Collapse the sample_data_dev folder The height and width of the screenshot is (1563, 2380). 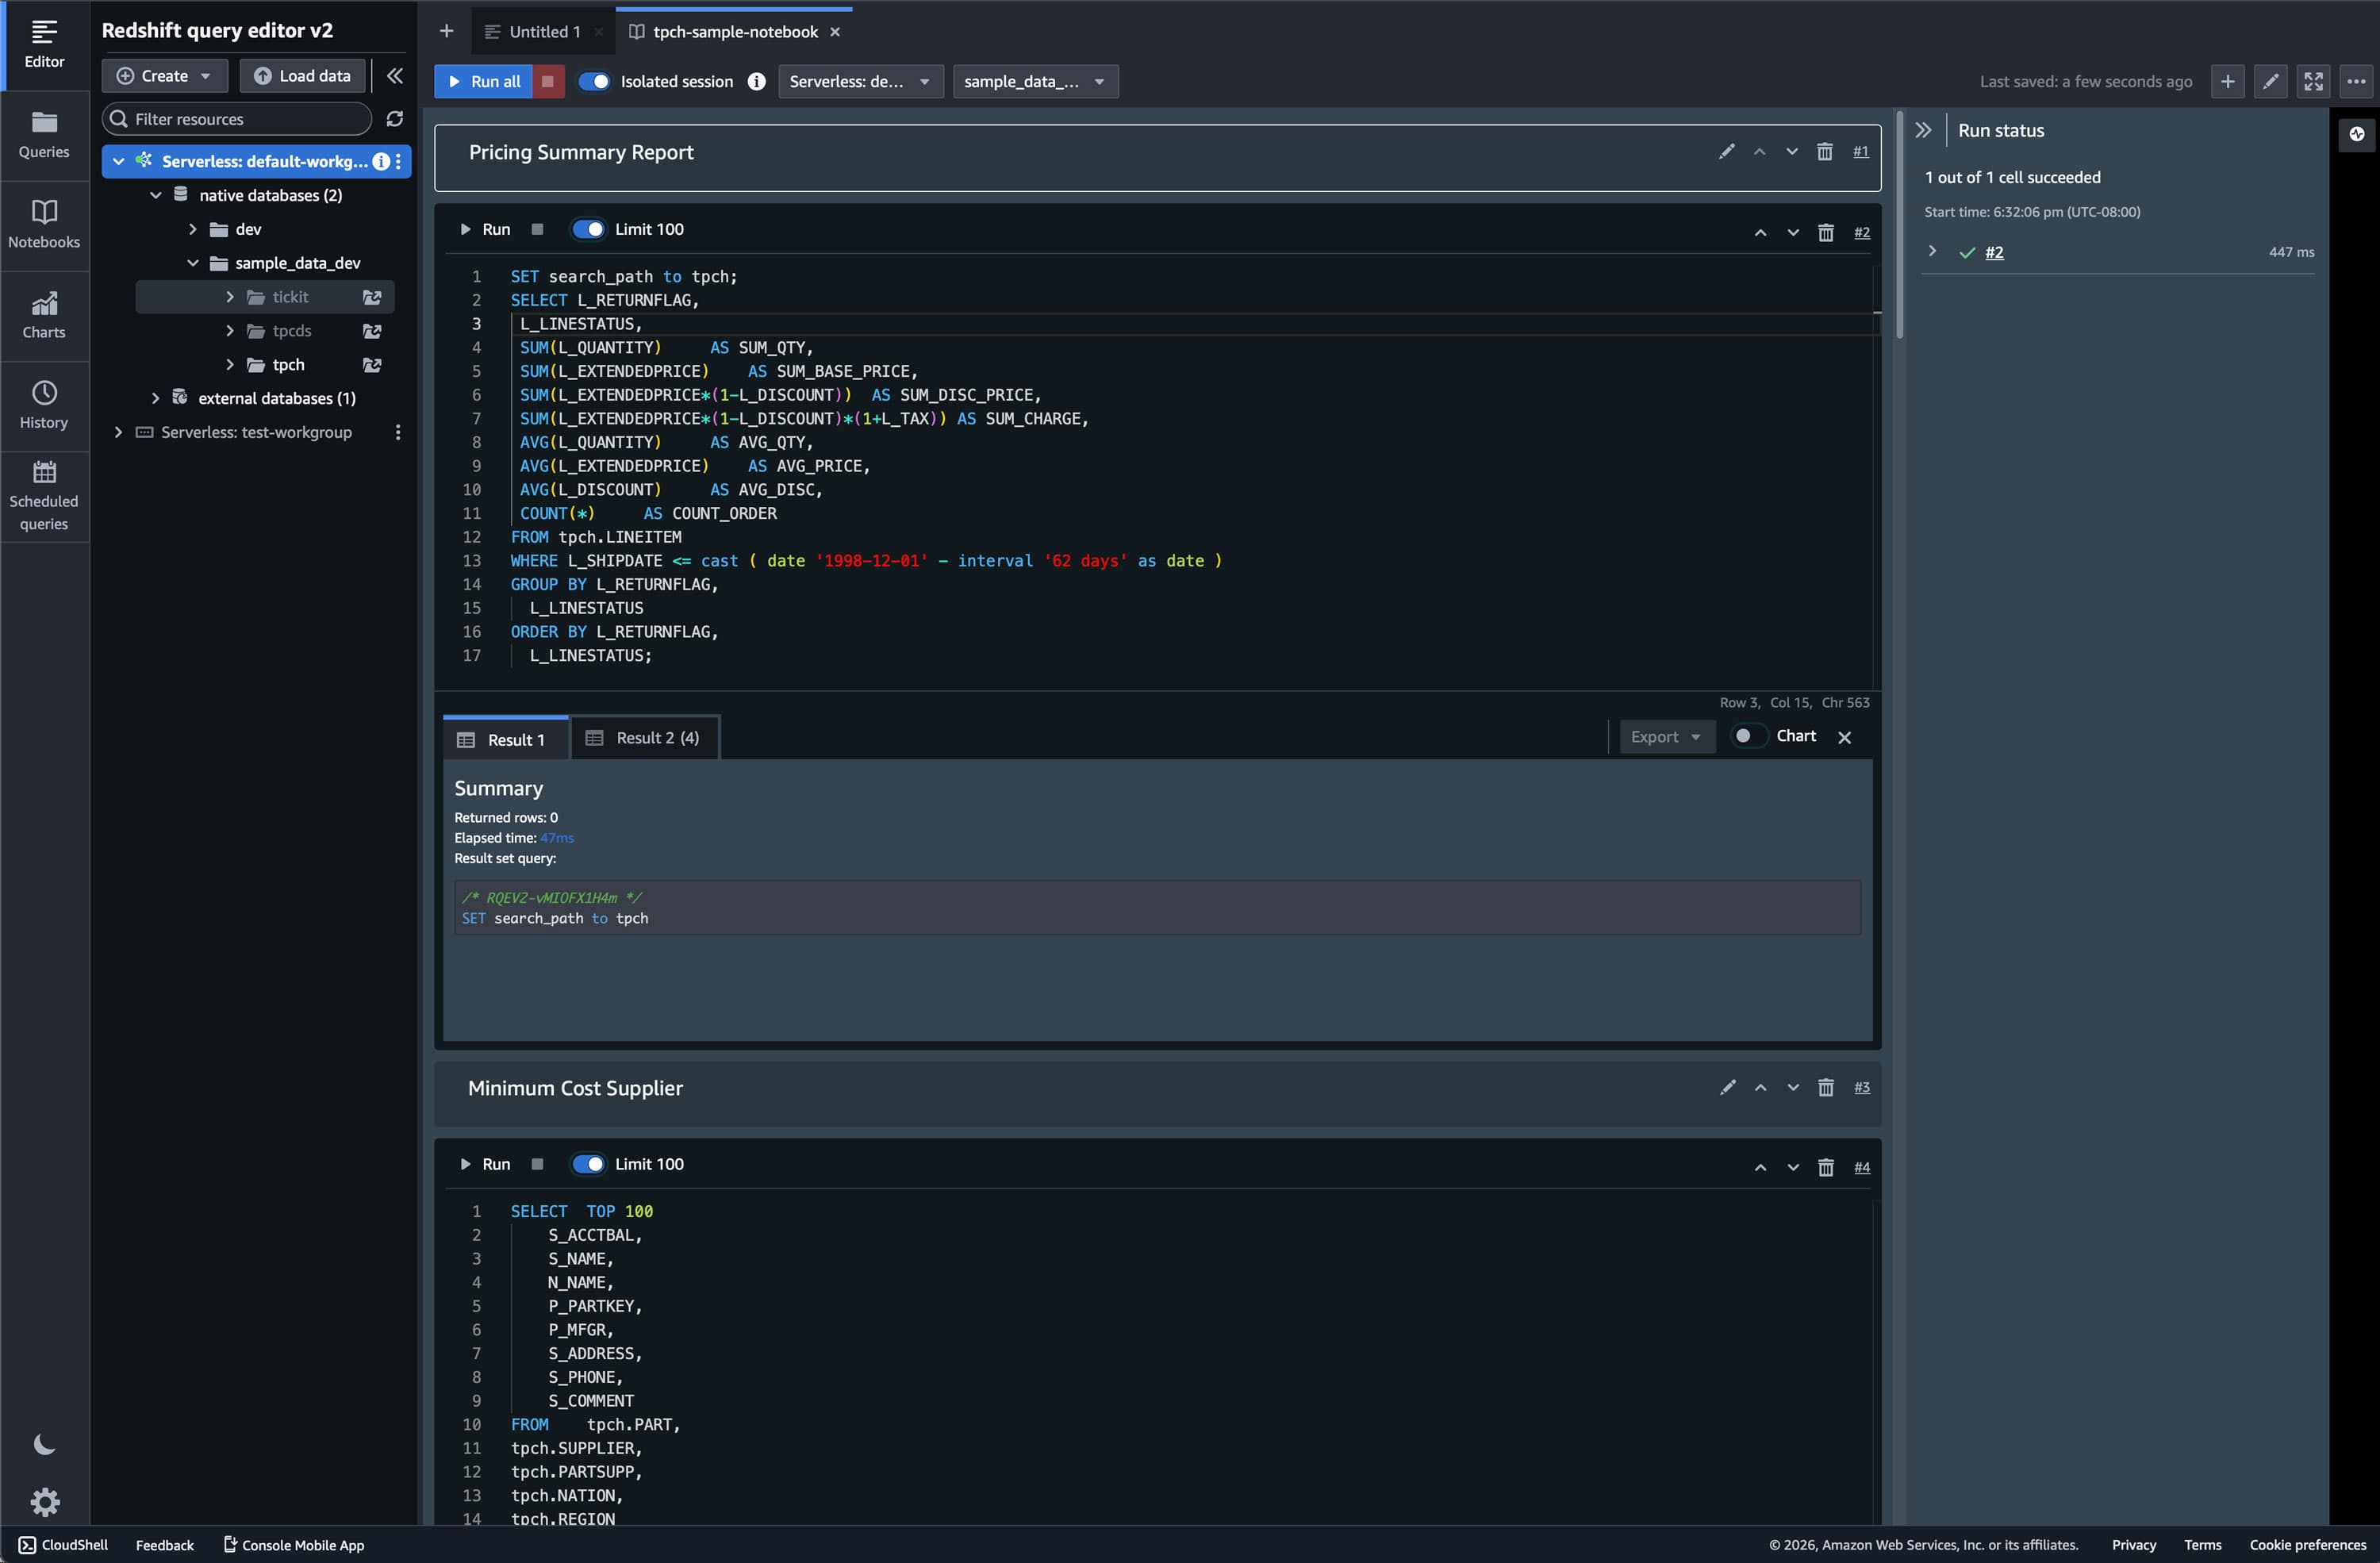coord(193,263)
